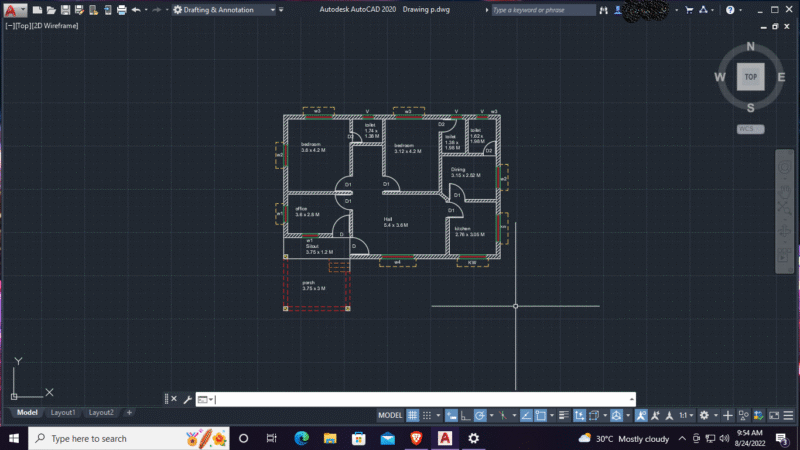Open Customize Quick Access Toolbar arrow
Image resolution: width=800 pixels, height=450 pixels.
tap(281, 10)
